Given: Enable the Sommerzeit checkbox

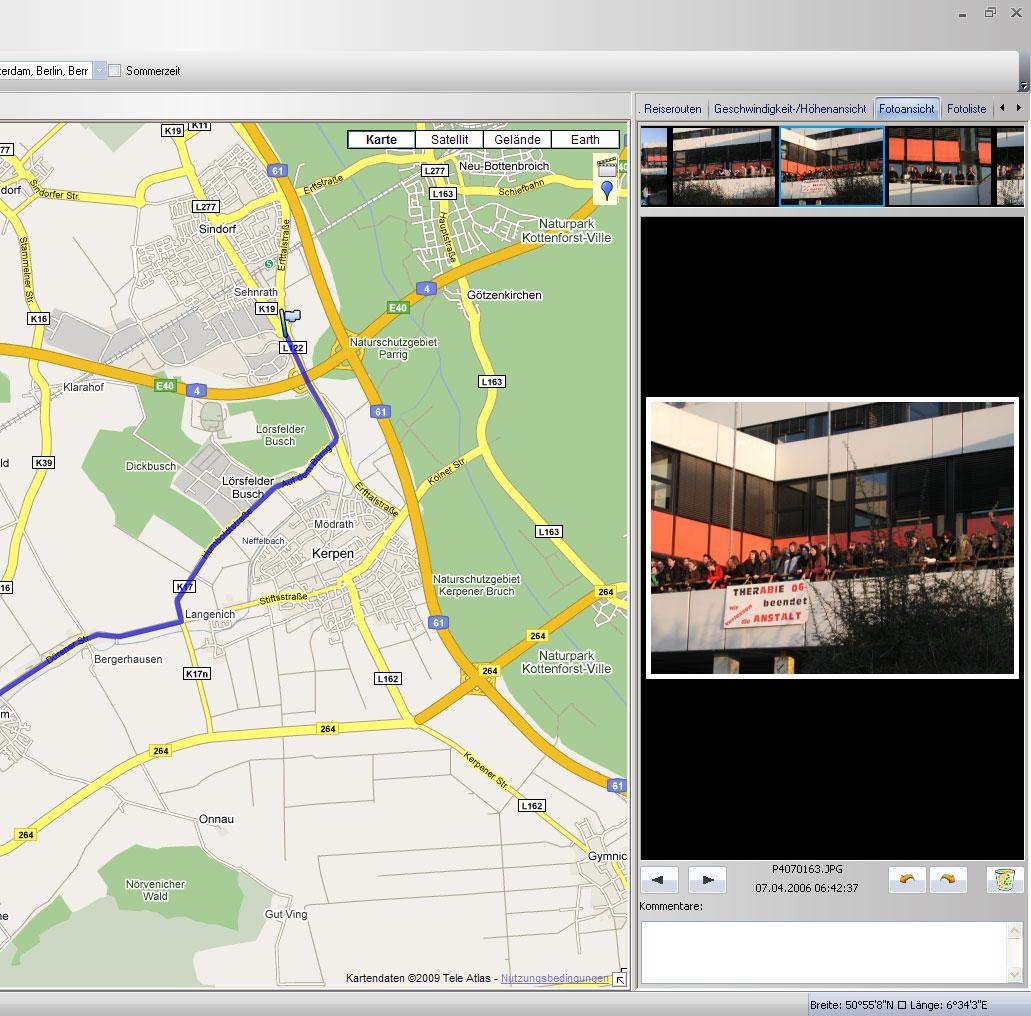Looking at the screenshot, I should [115, 71].
